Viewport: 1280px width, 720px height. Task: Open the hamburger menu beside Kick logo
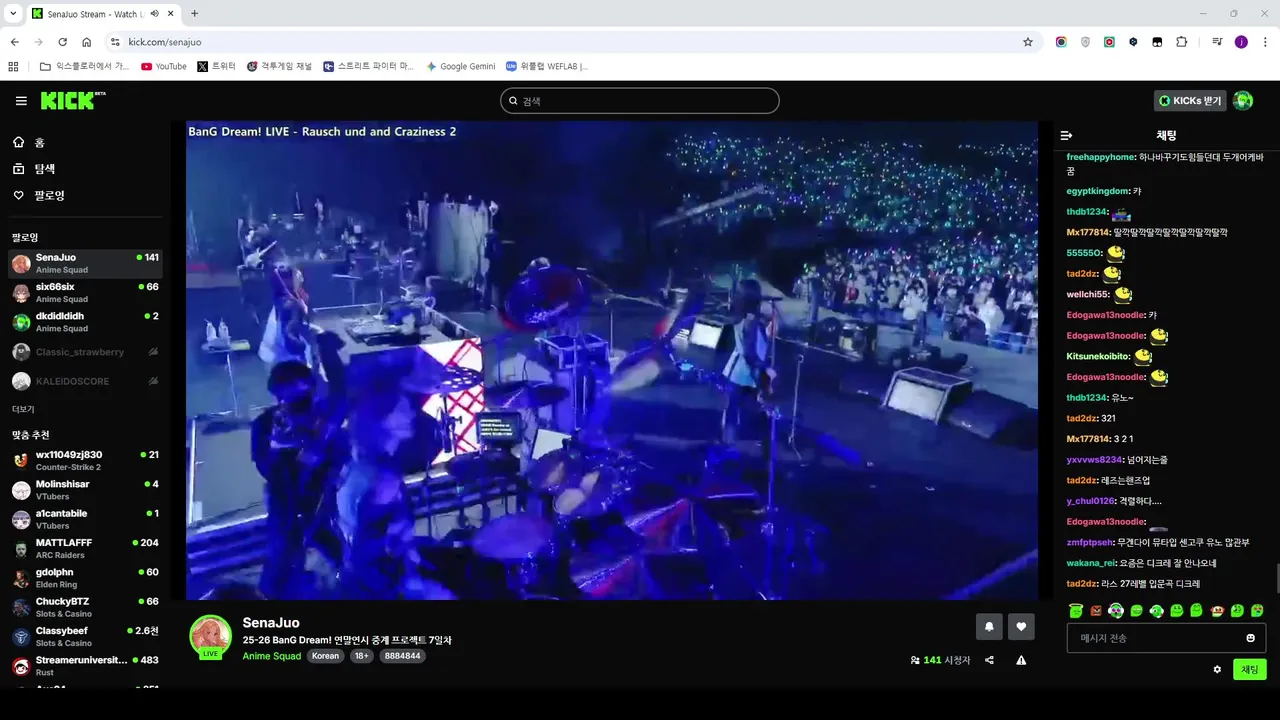pos(21,101)
